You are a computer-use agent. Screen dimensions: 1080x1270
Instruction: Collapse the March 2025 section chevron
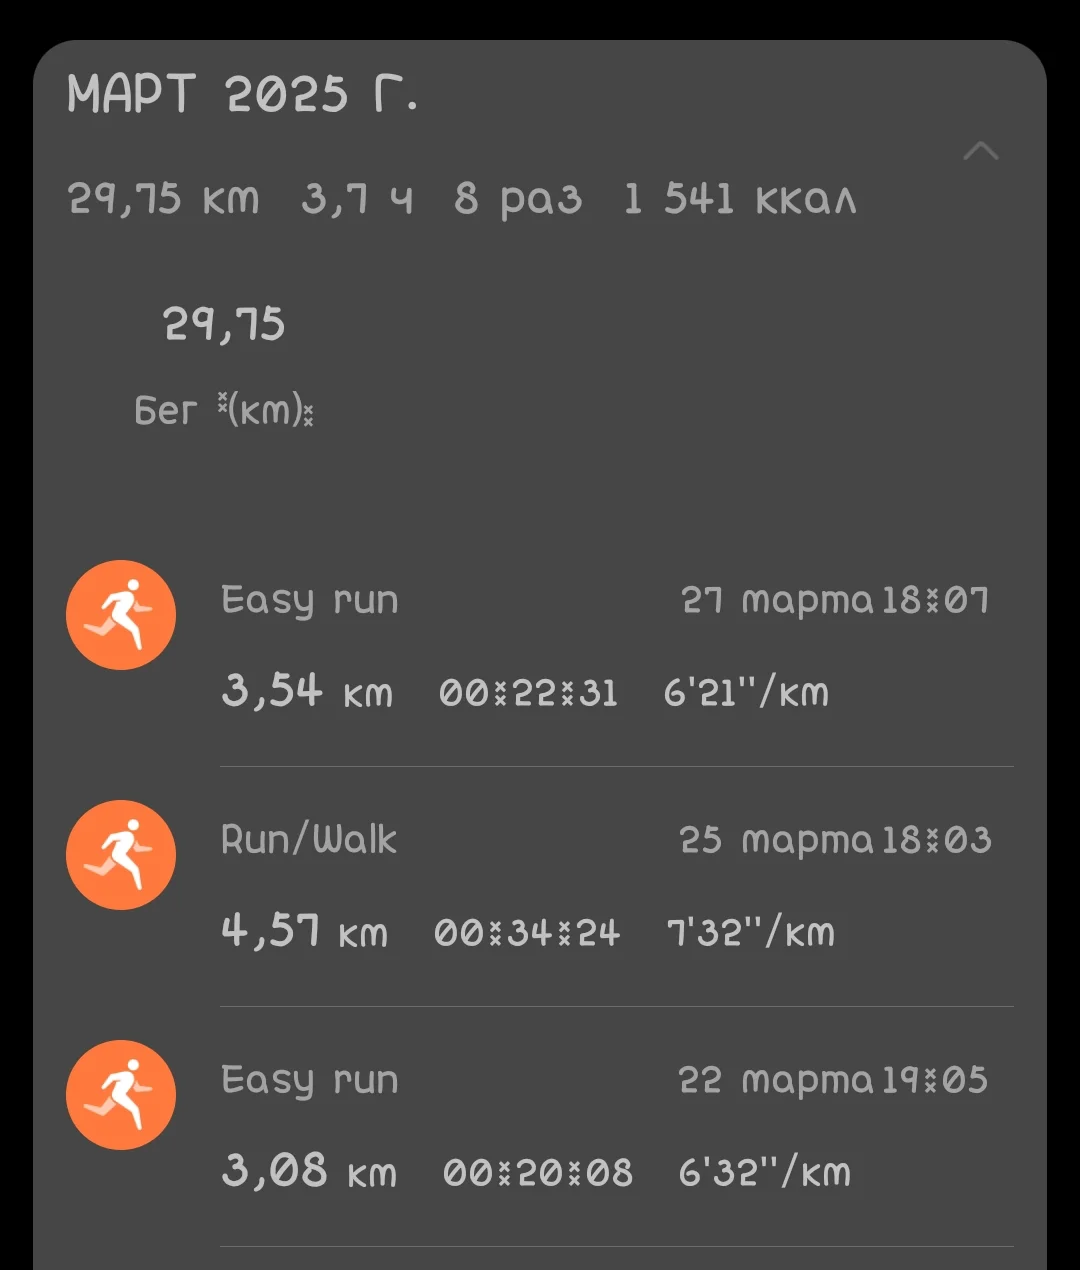980,152
